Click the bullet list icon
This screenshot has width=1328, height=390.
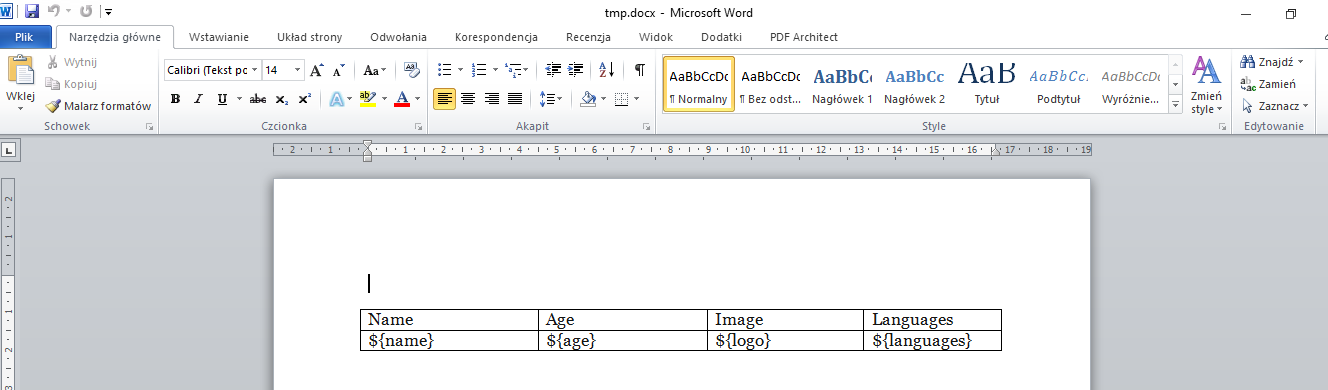pos(445,71)
